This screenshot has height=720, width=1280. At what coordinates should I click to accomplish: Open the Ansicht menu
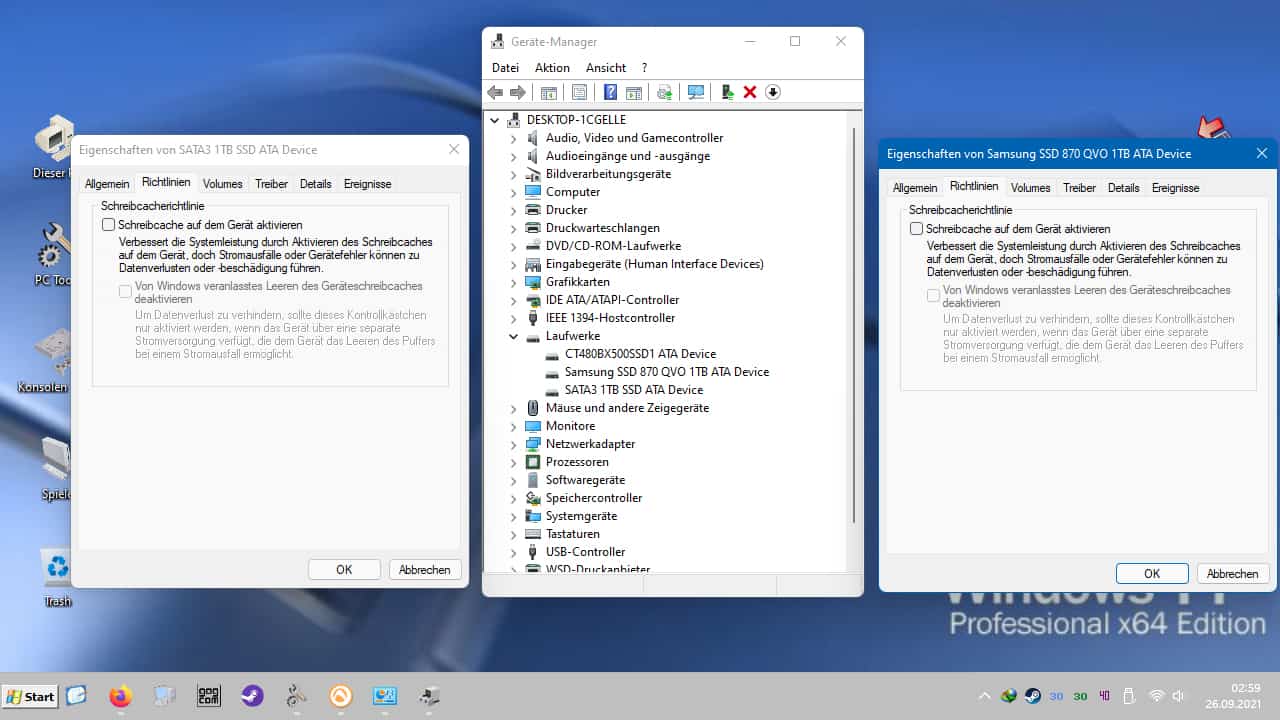(x=606, y=68)
